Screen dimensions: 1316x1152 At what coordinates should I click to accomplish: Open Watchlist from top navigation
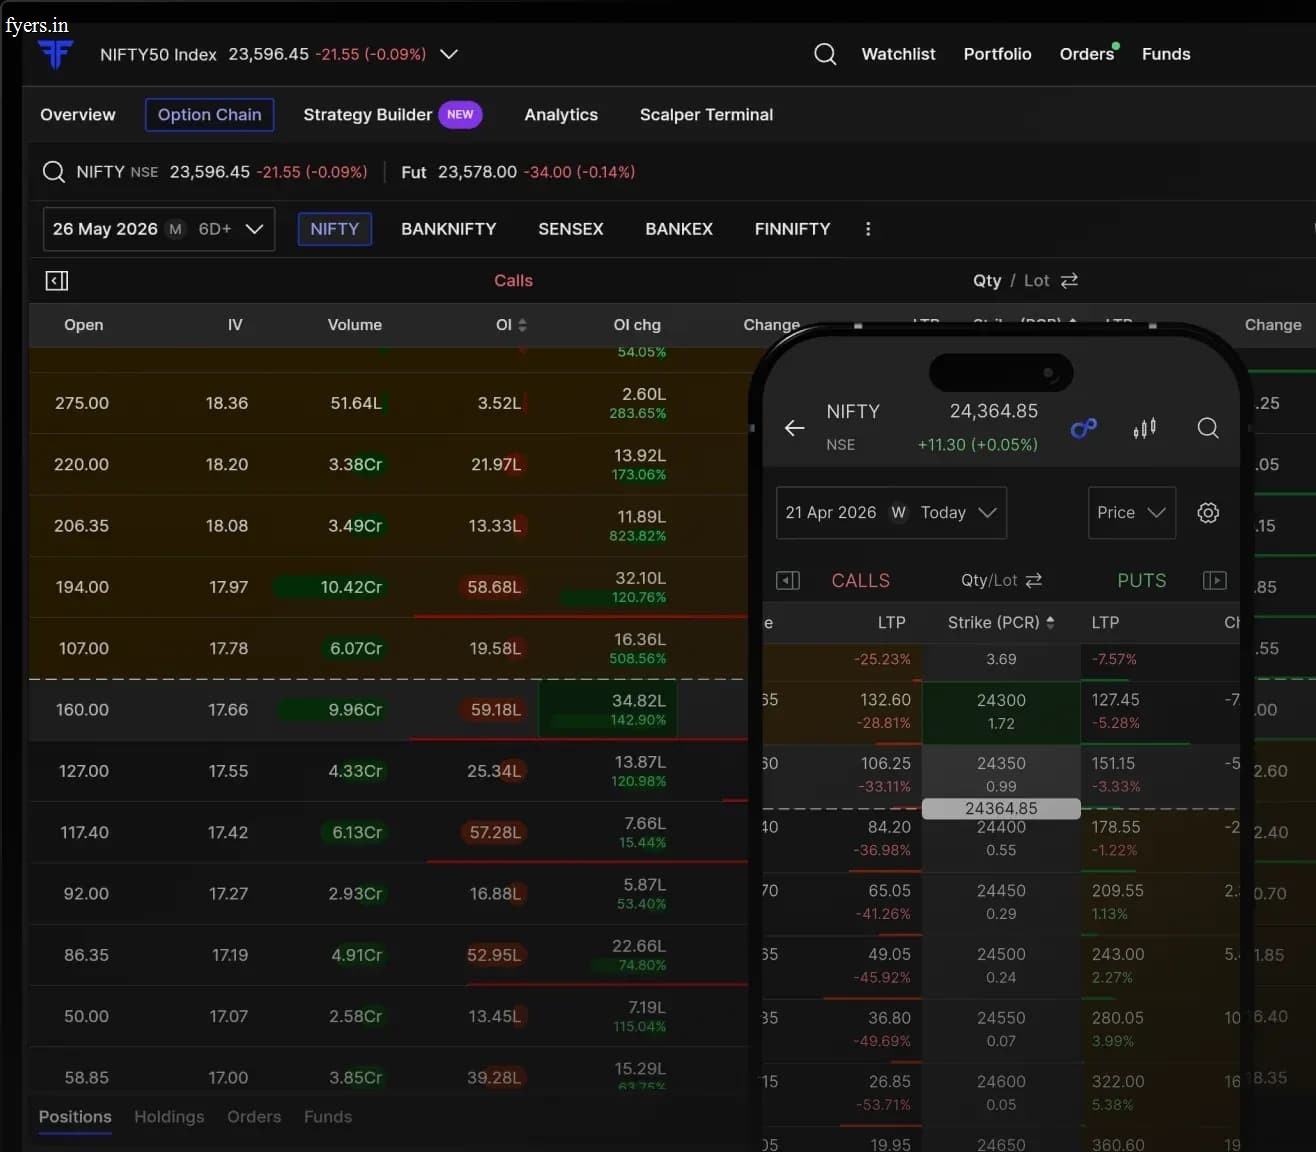(x=898, y=54)
